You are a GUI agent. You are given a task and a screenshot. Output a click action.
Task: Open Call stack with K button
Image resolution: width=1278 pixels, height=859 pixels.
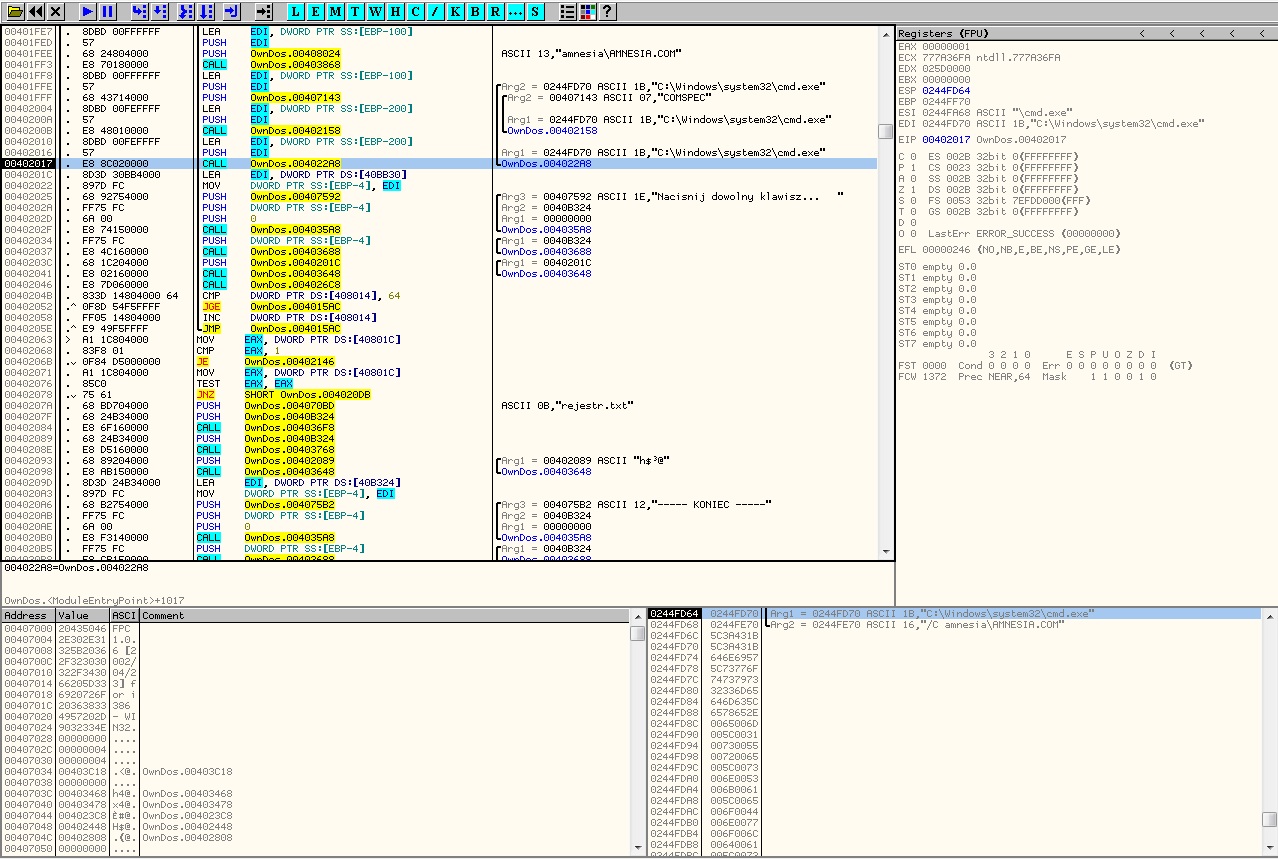click(x=455, y=12)
